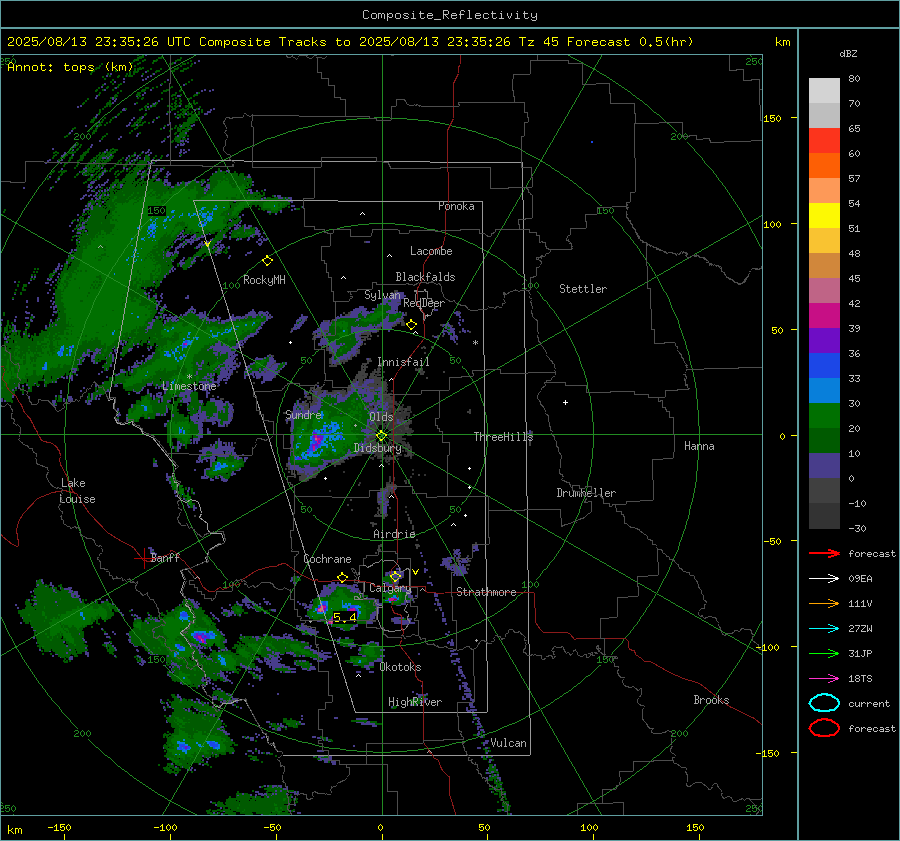
Task: Click the yellow diamond radar center marker by Olds
Action: point(381,436)
